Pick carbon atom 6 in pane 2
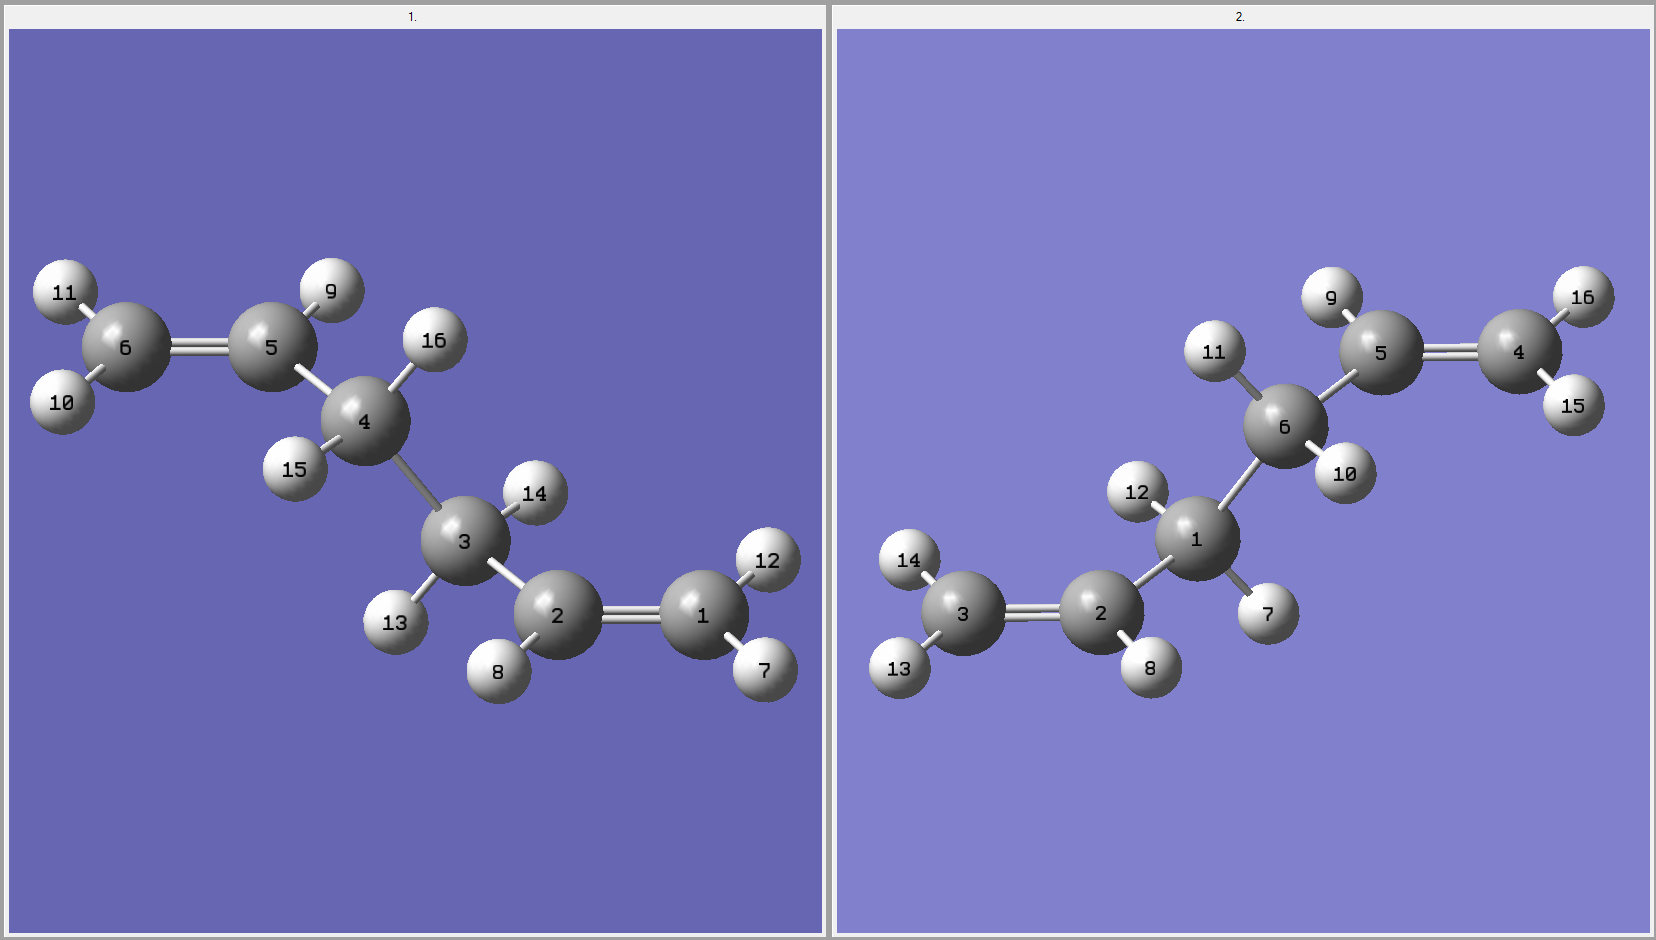This screenshot has height=940, width=1656. click(1286, 426)
